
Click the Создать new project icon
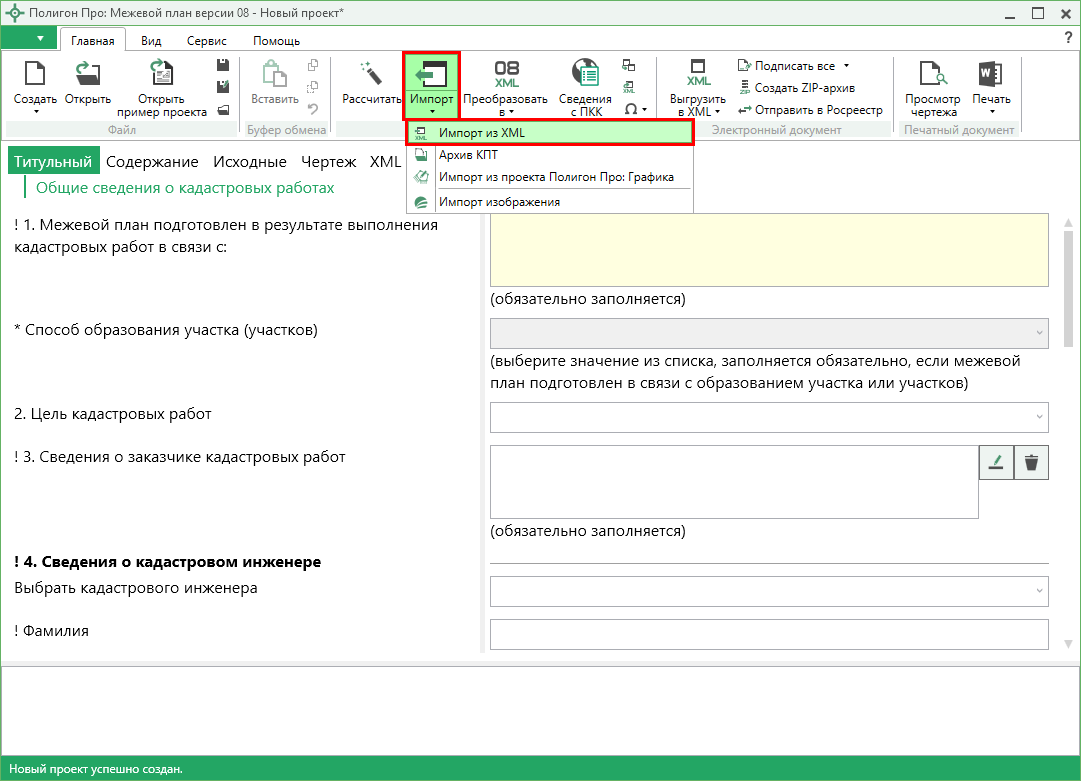(x=35, y=74)
